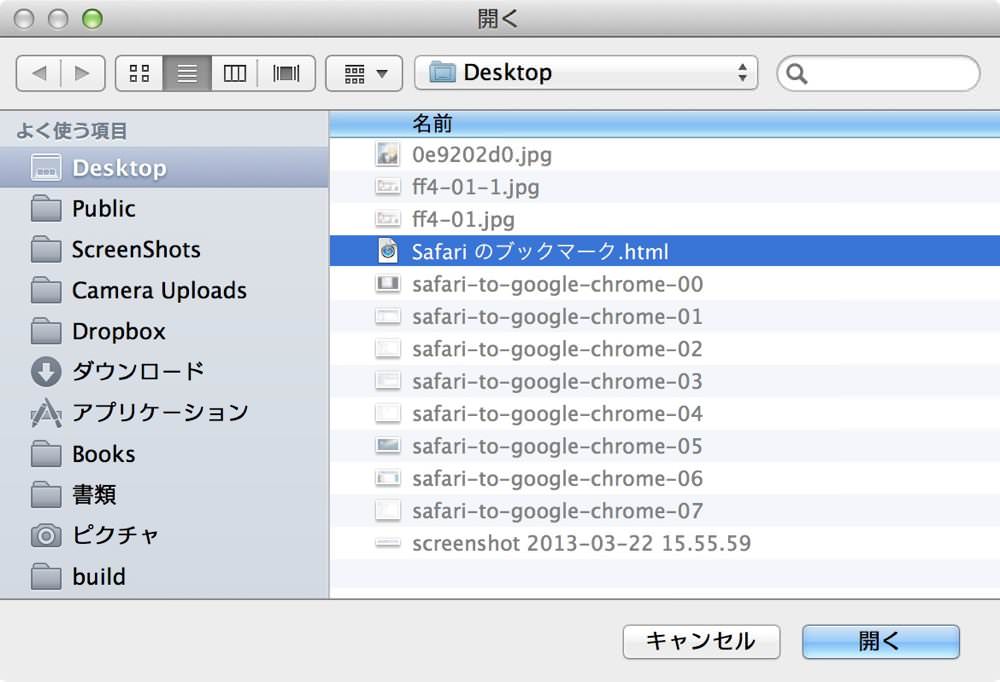This screenshot has height=682, width=1000.
Task: Click the build folder icon
Action: (46, 576)
